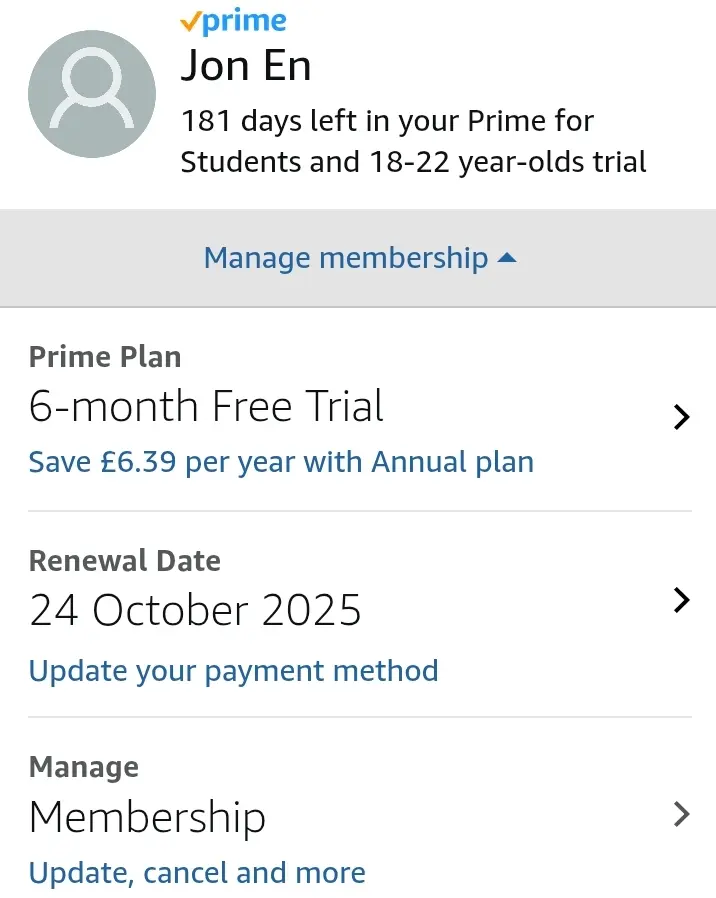Image resolution: width=716 pixels, height=898 pixels.
Task: Click the Prime Plan heading label
Action: click(105, 357)
